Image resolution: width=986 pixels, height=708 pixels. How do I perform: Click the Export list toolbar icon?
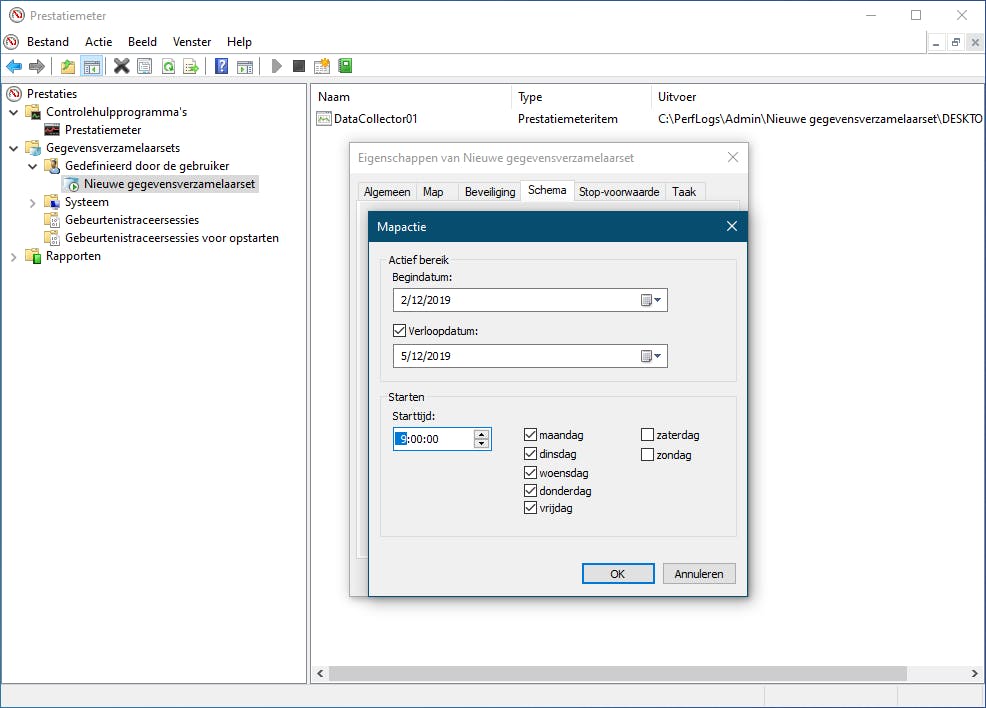point(191,67)
